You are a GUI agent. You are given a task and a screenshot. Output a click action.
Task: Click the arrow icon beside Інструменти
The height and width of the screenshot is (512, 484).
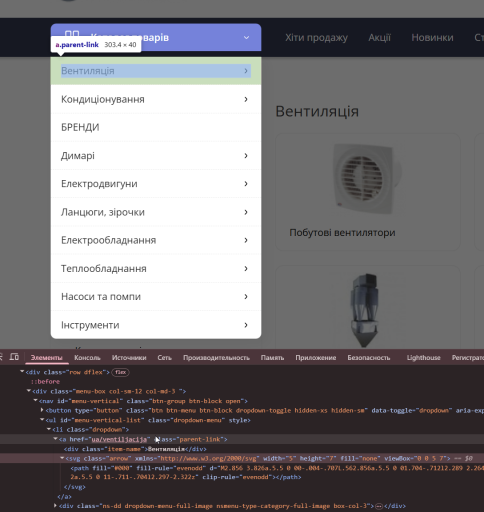246,325
